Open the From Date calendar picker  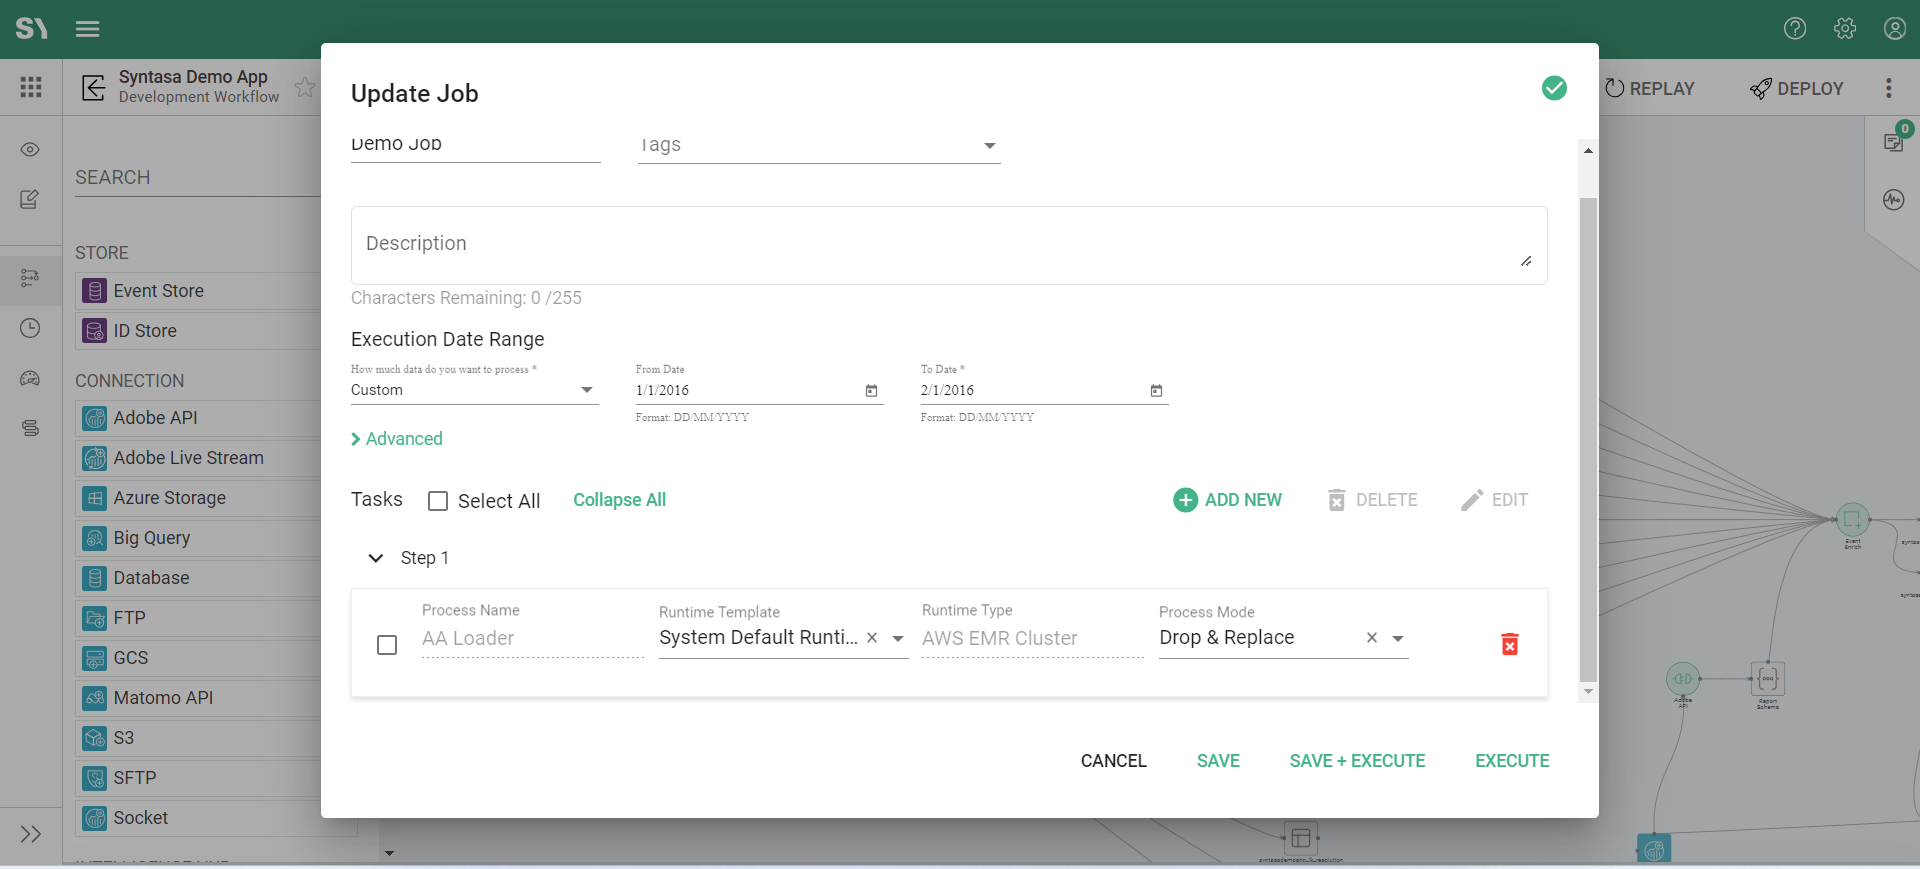coord(871,391)
